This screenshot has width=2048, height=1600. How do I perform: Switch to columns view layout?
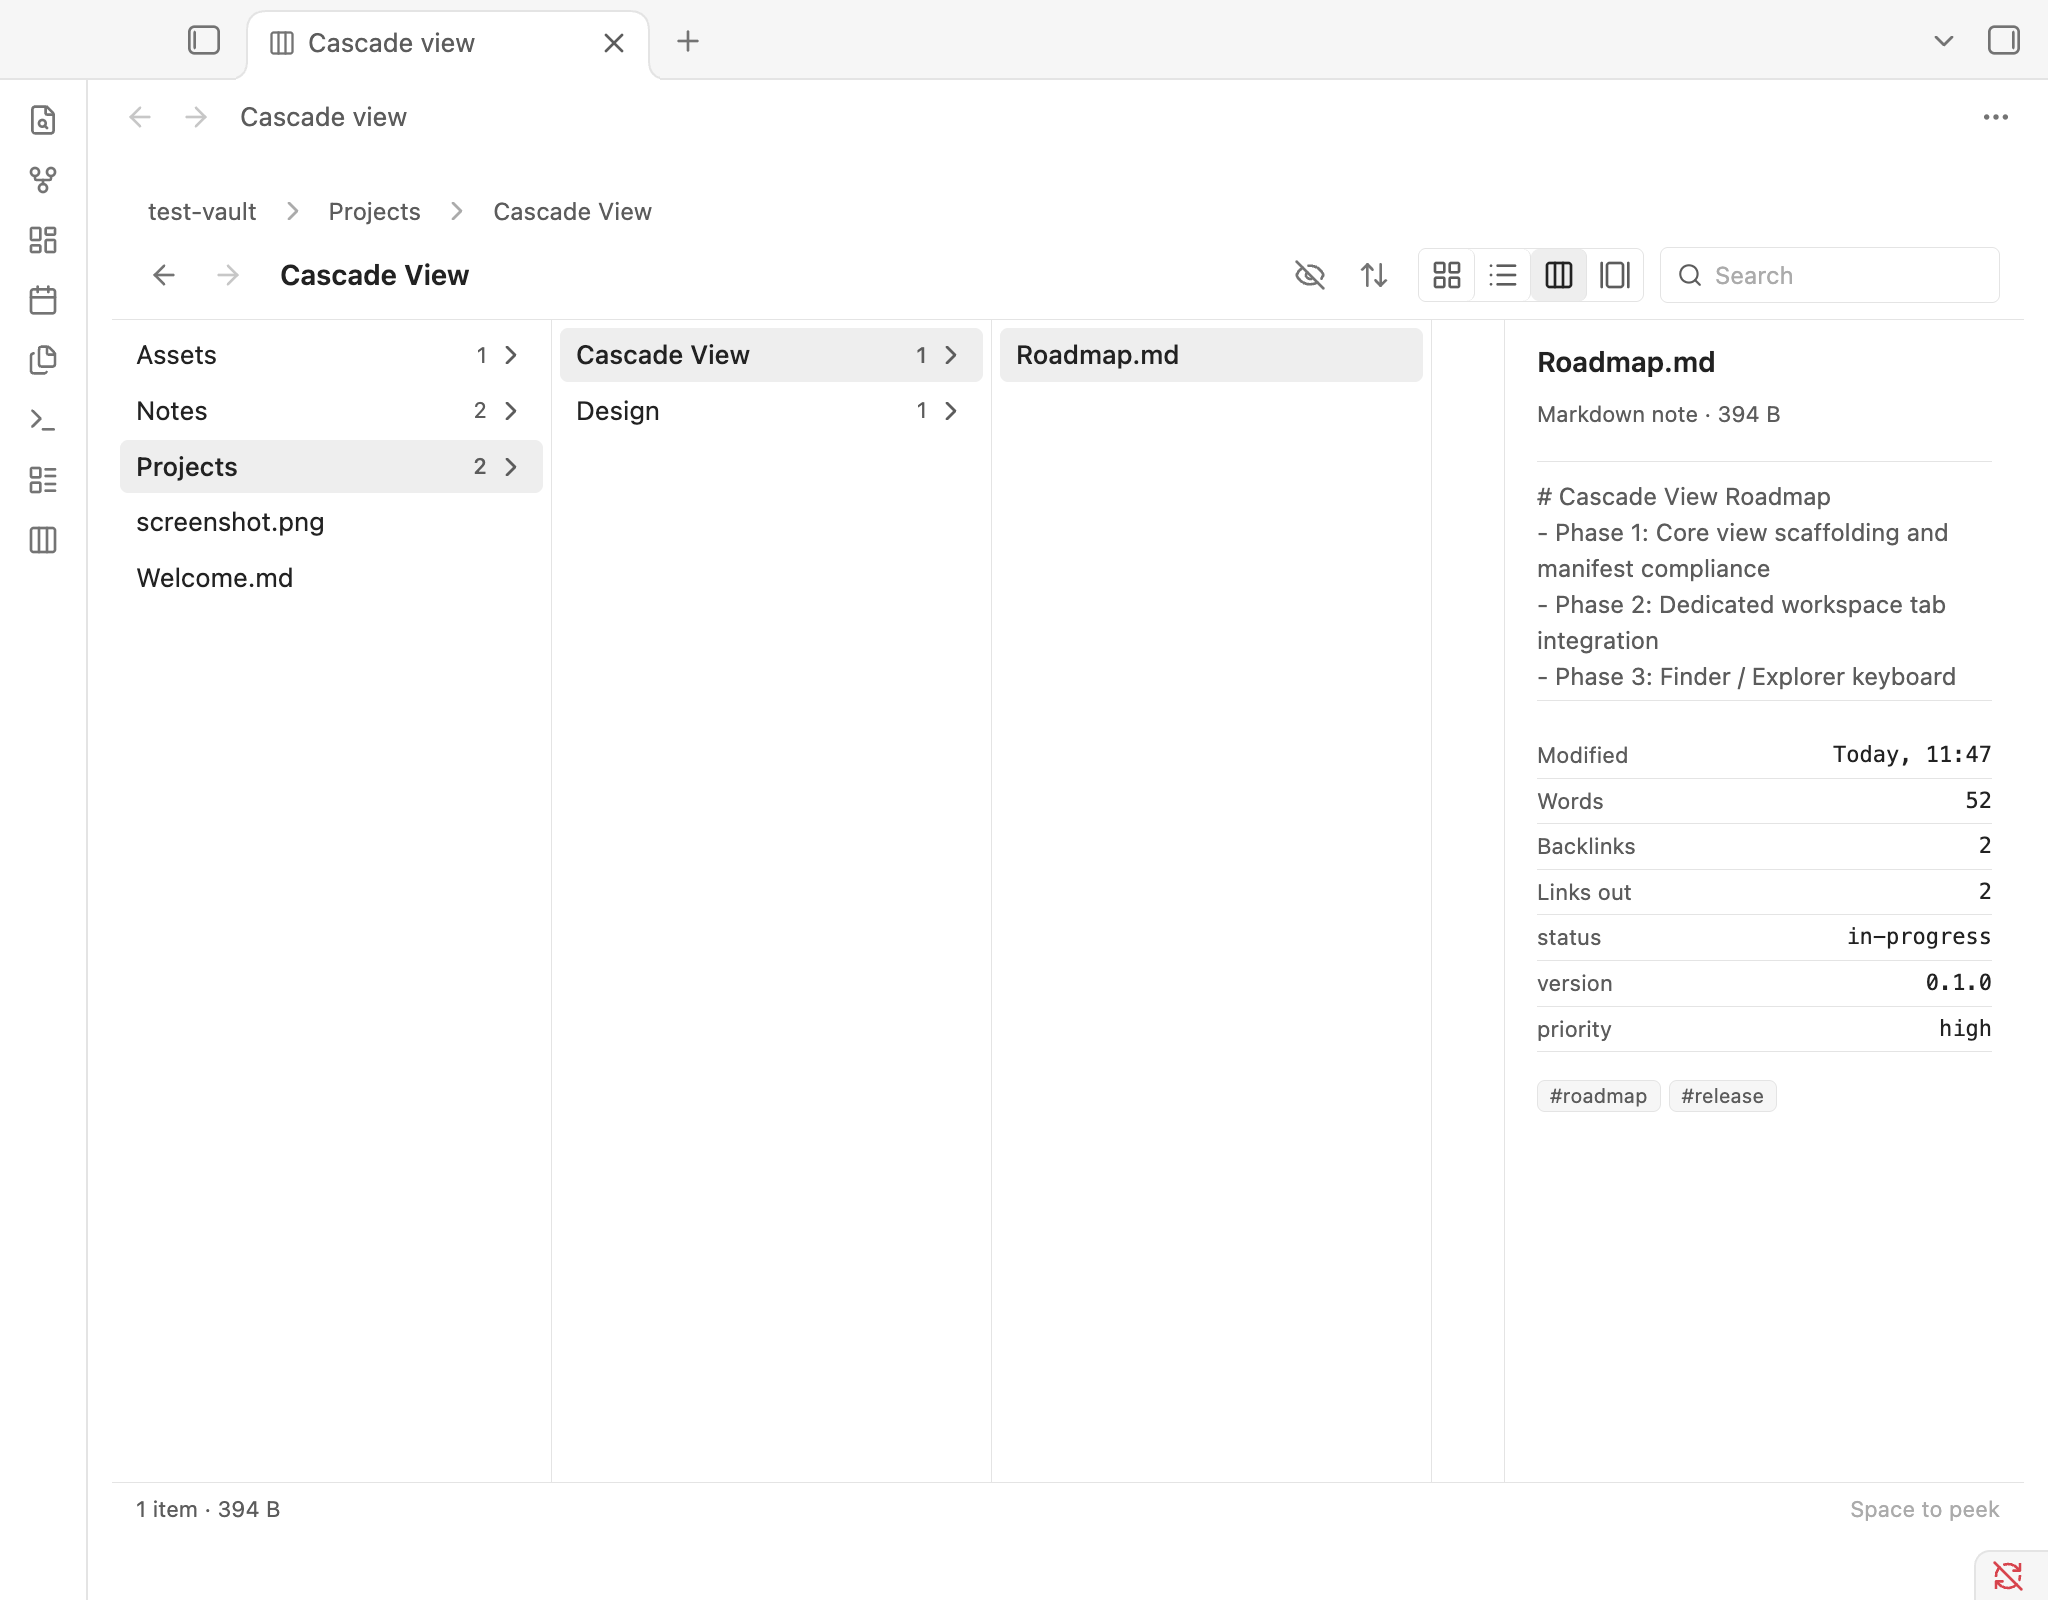[1559, 275]
